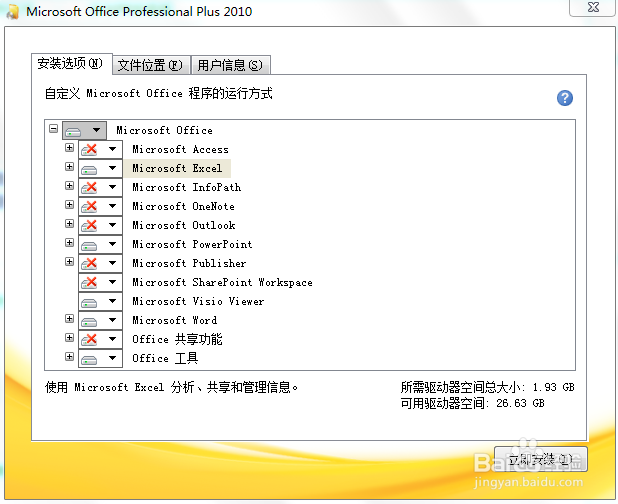Expand the Microsoft PowerPoint tree node
Viewport: 618px width, 504px height.
click(69, 243)
